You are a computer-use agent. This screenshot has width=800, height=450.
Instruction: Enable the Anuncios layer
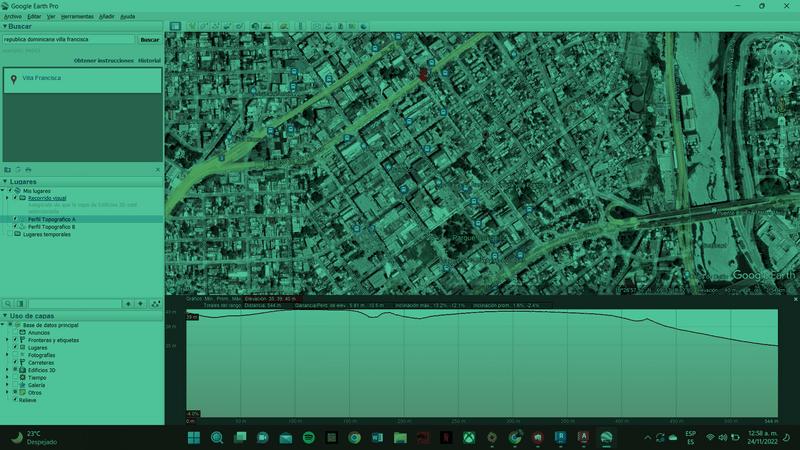(x=15, y=332)
